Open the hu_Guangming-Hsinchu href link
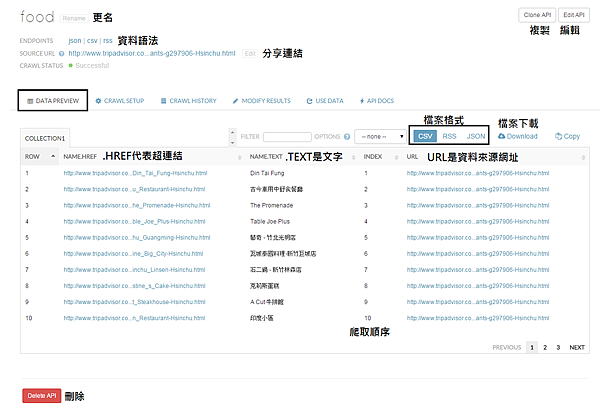This screenshot has height=409, width=600. [x=137, y=238]
